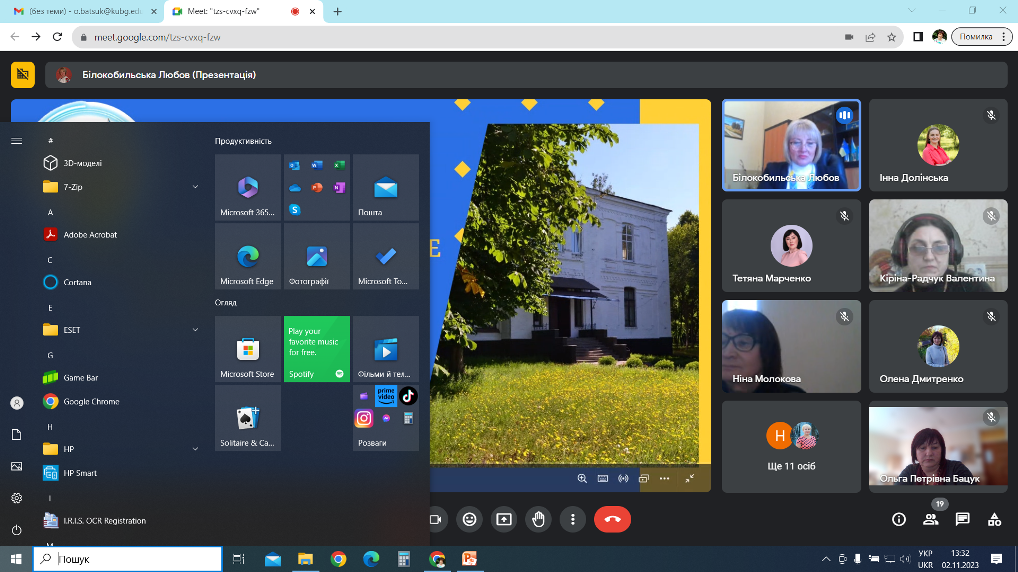Screen dimensions: 1018x572
Task: Open Adobe Acrobat from the app list
Action: click(x=90, y=235)
